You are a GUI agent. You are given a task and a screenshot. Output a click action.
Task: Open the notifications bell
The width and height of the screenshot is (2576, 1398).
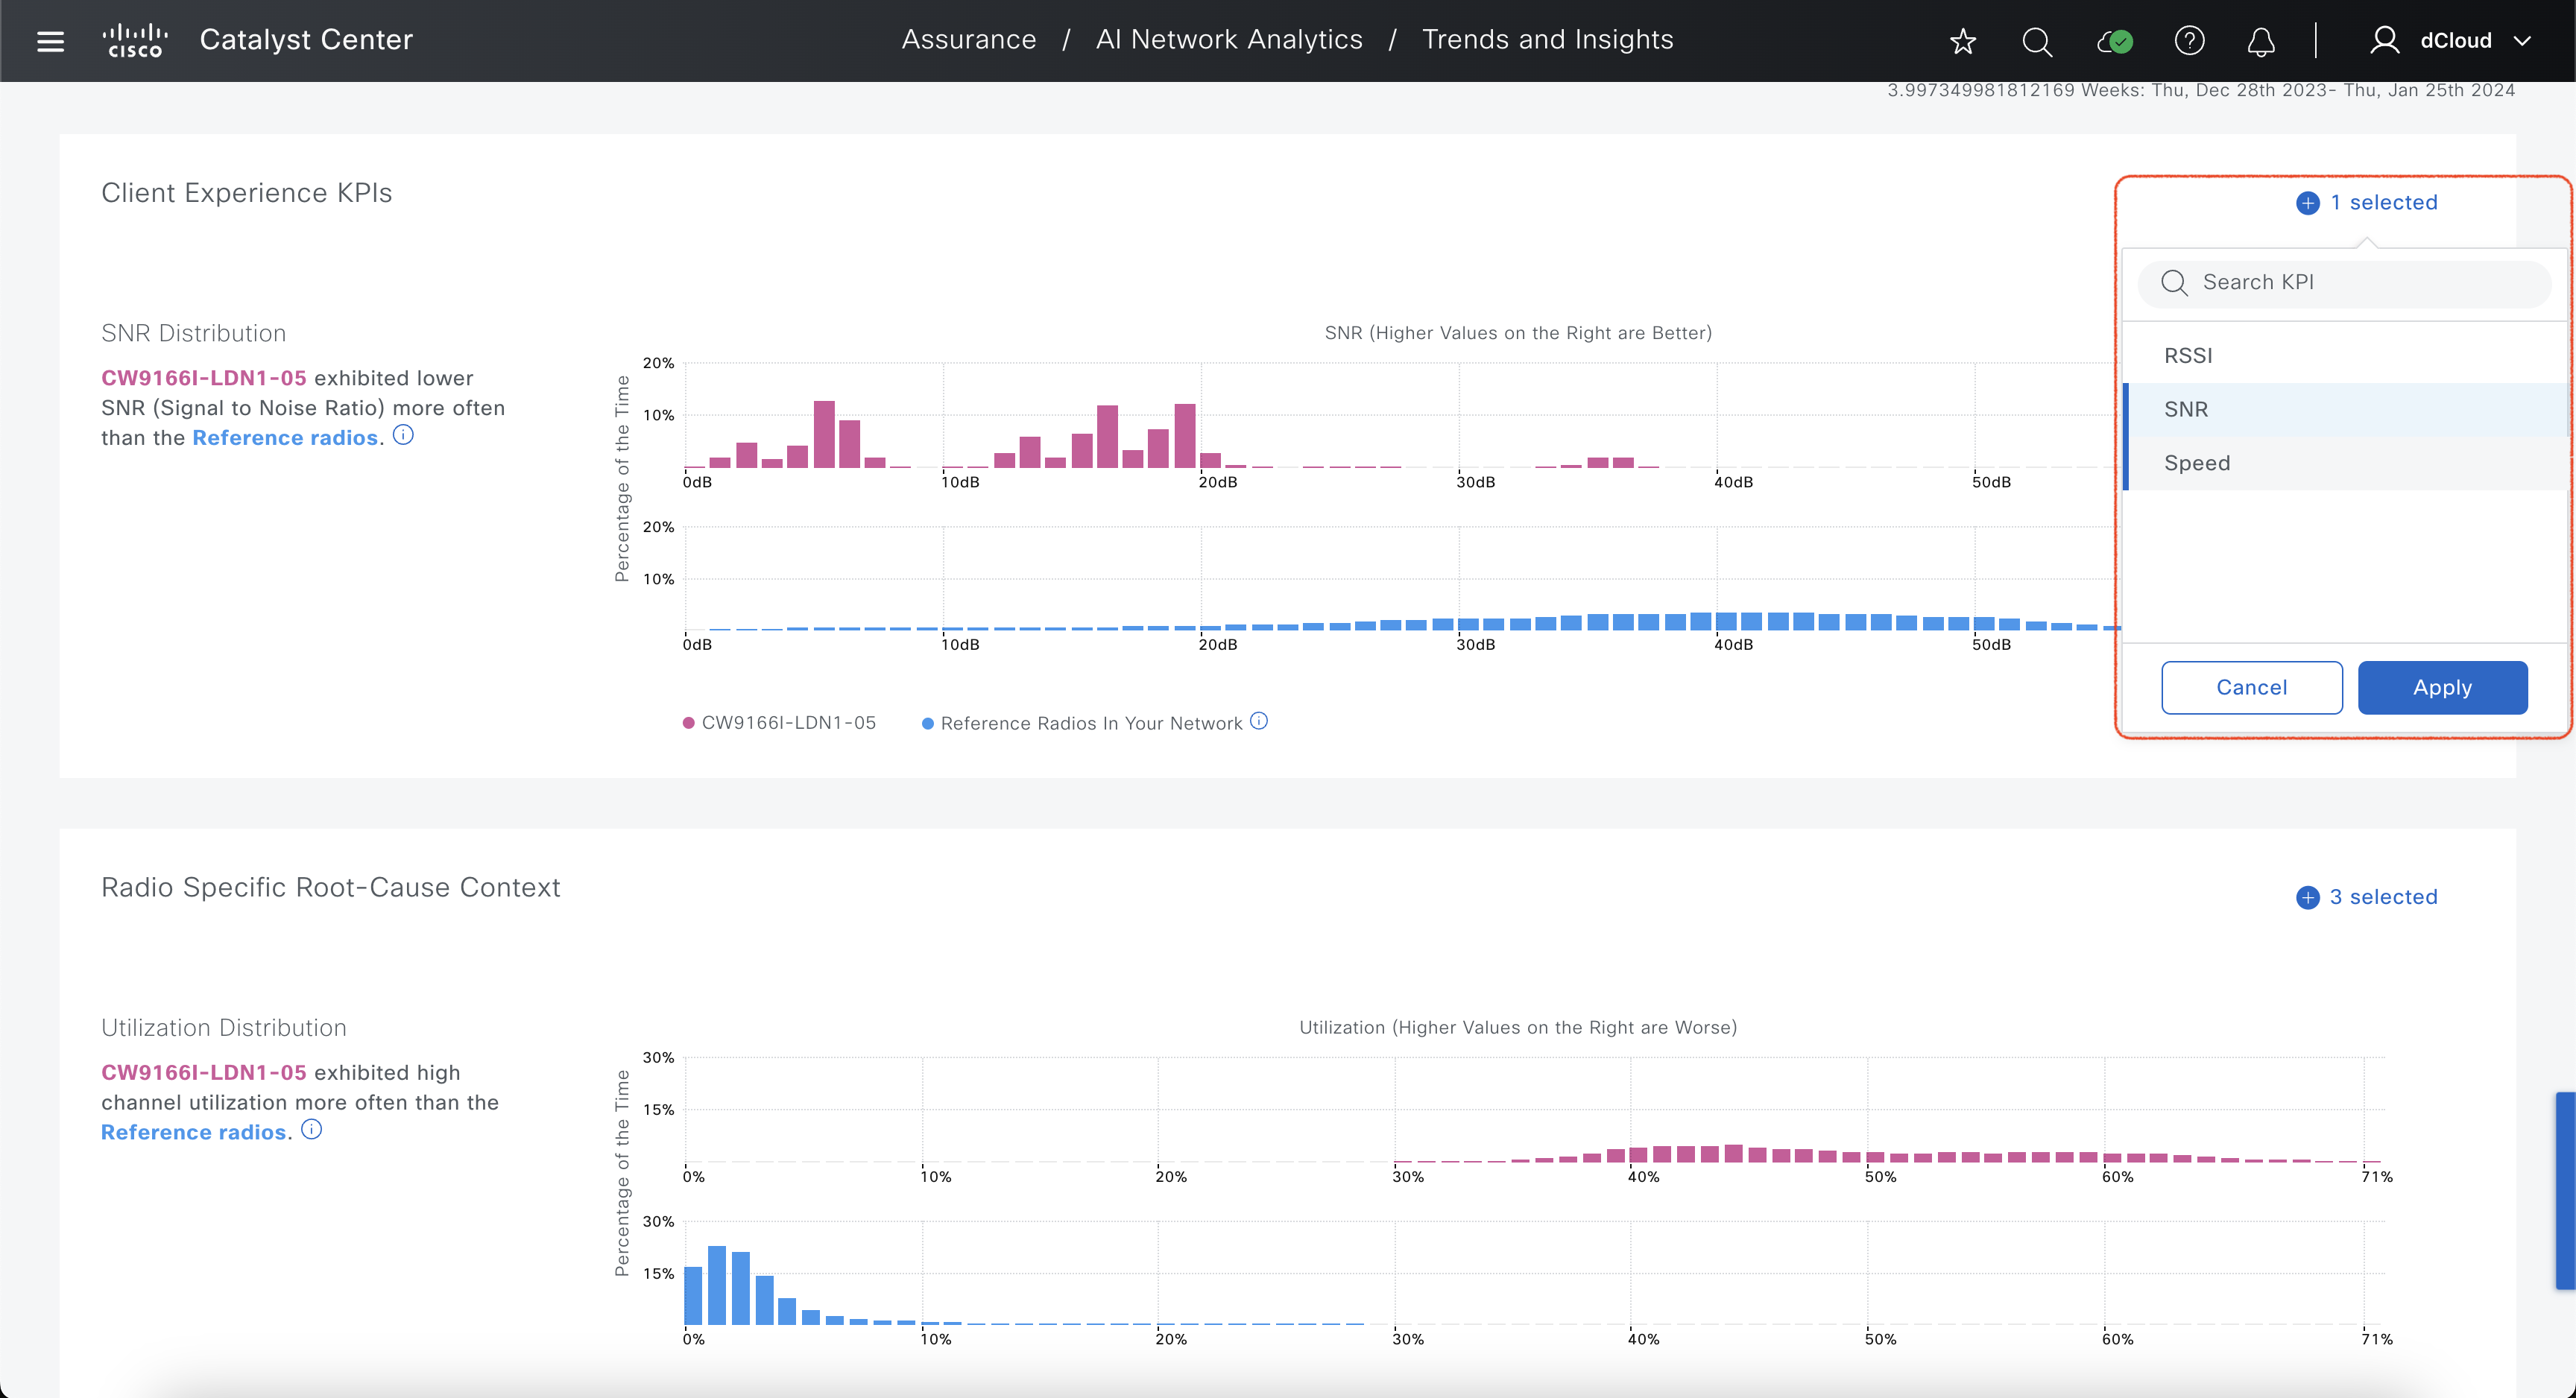coord(2261,41)
